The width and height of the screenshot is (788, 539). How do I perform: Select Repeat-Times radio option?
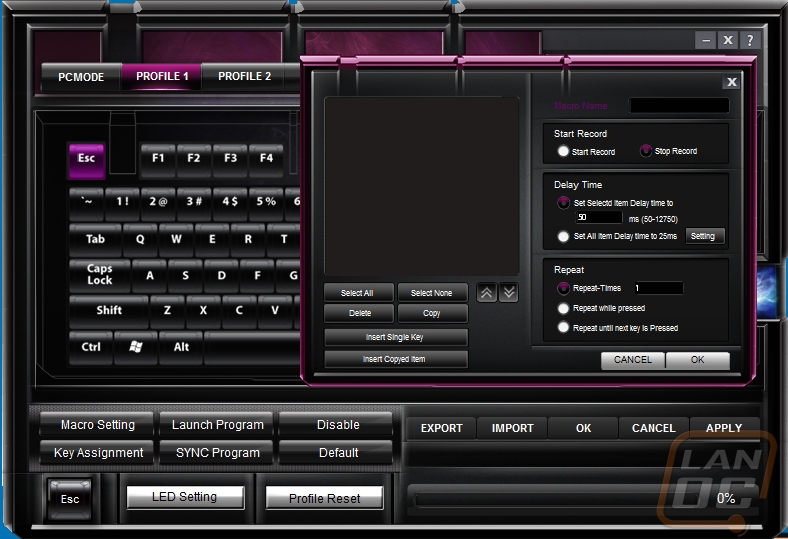click(563, 288)
